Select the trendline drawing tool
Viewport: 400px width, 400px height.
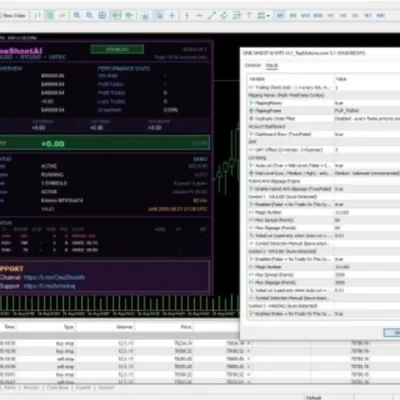click(x=212, y=15)
